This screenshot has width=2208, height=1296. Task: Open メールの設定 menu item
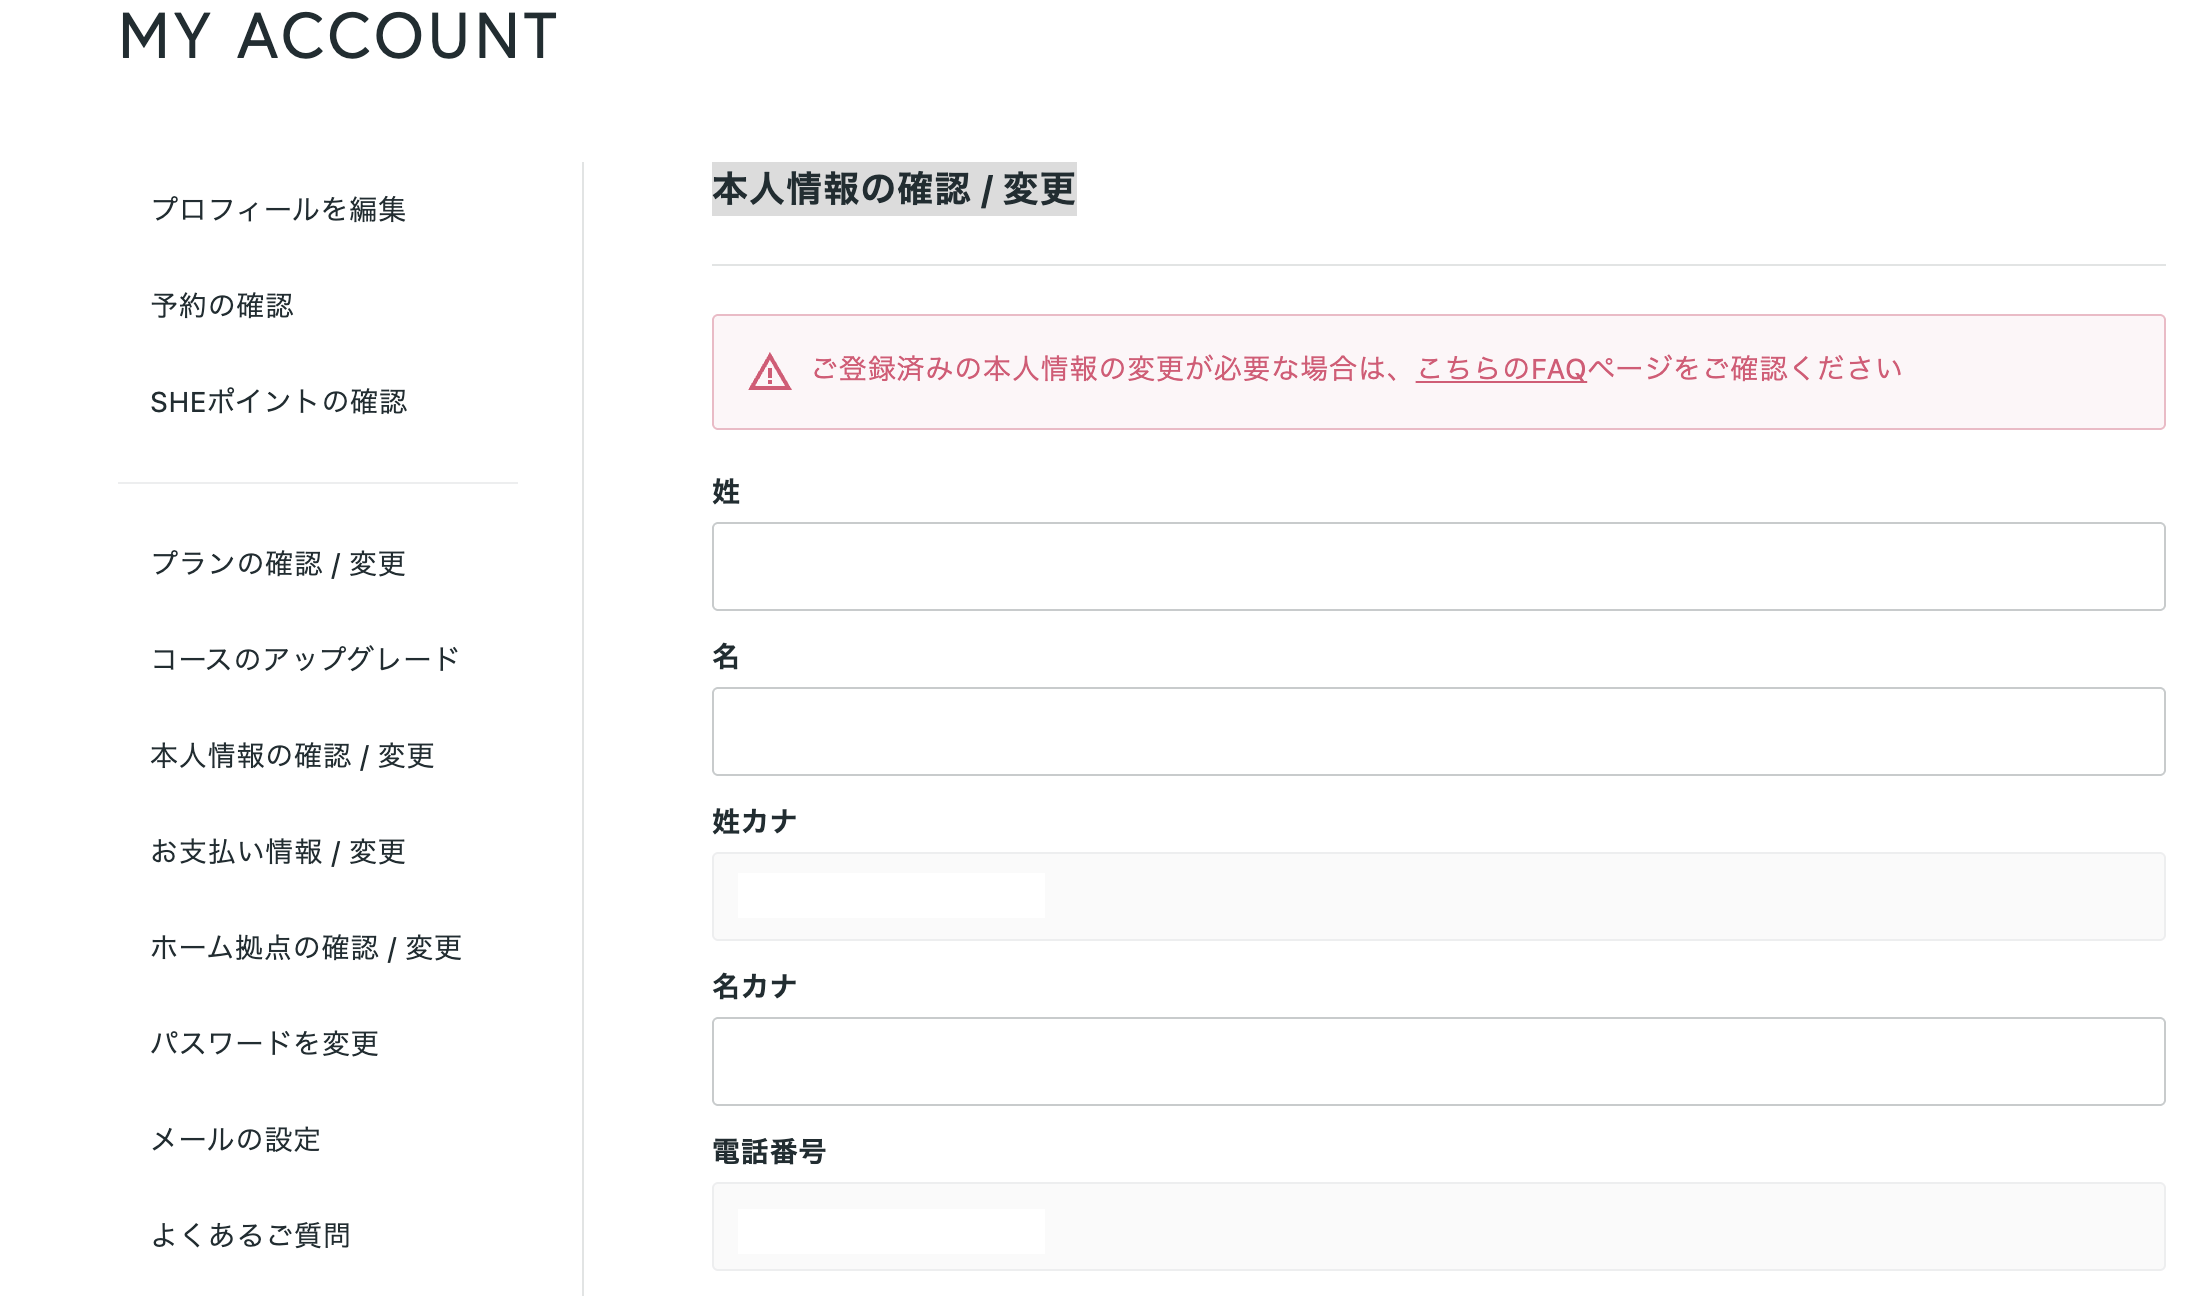tap(235, 1140)
